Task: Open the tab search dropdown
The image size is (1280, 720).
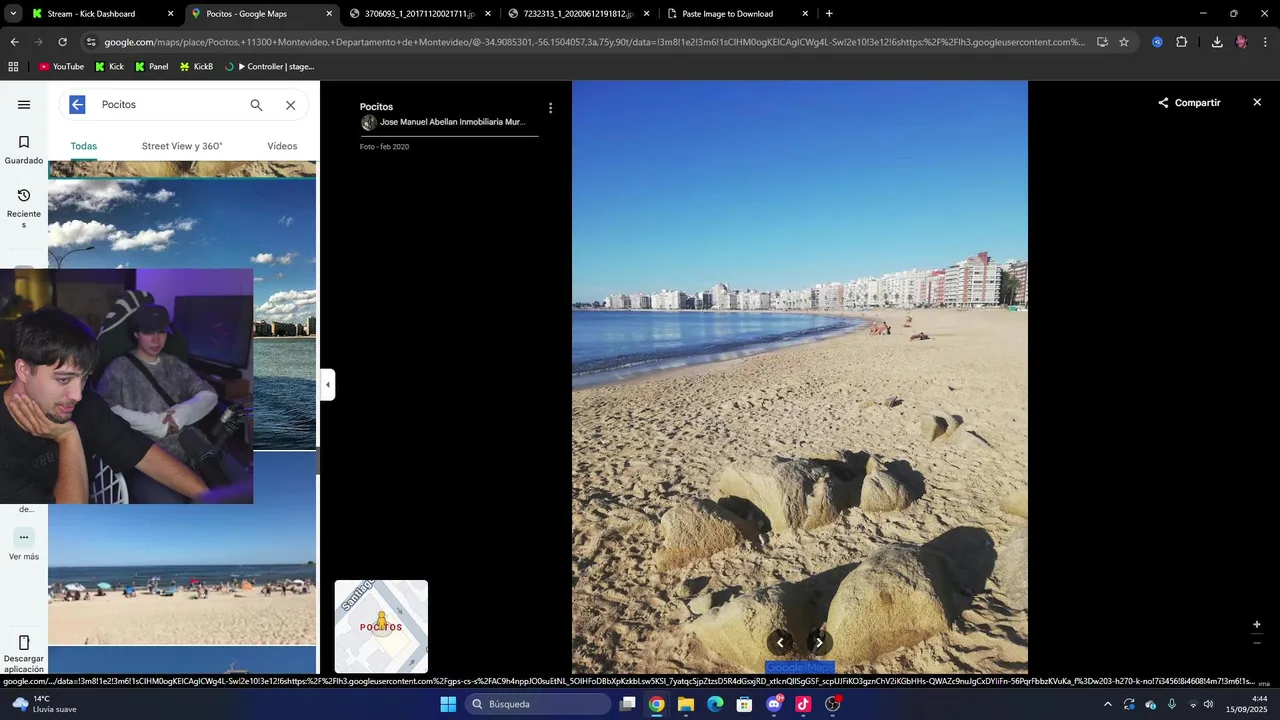Action: click(x=13, y=14)
